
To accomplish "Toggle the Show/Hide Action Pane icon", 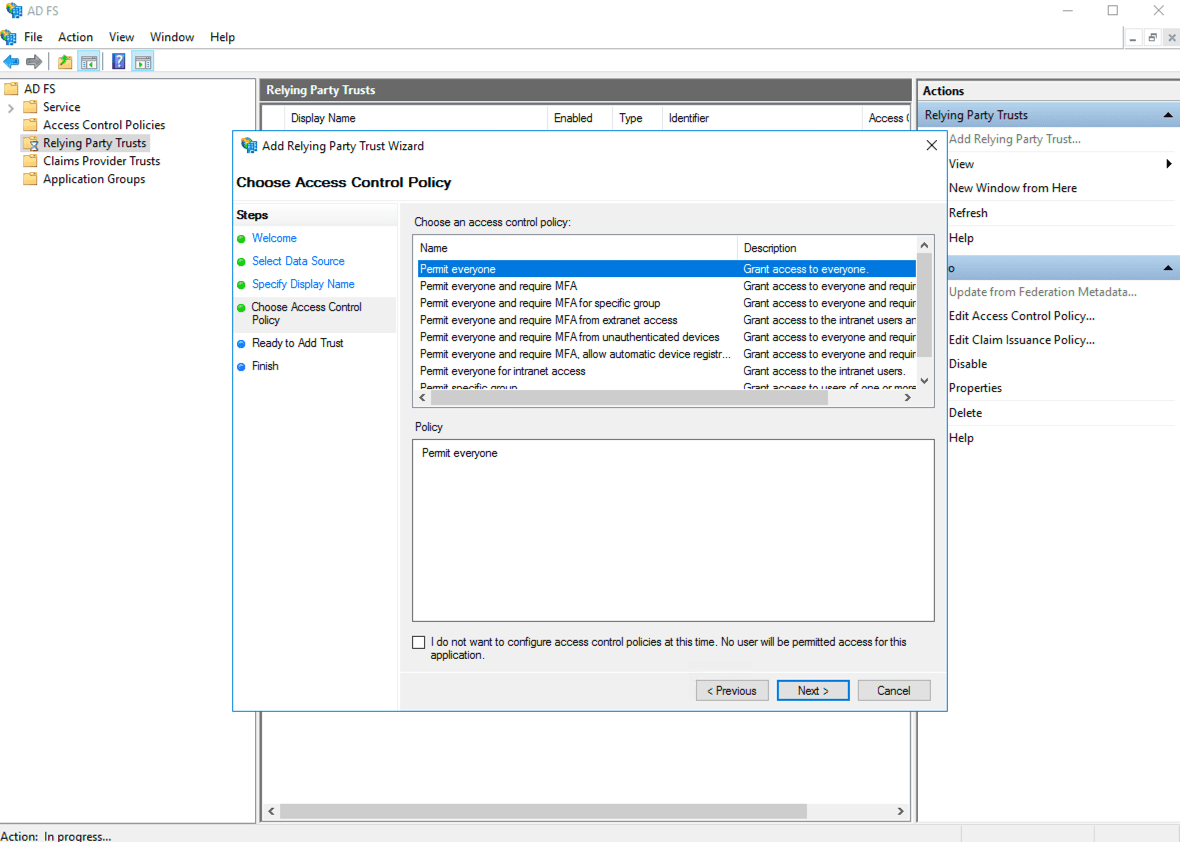I will coord(142,61).
